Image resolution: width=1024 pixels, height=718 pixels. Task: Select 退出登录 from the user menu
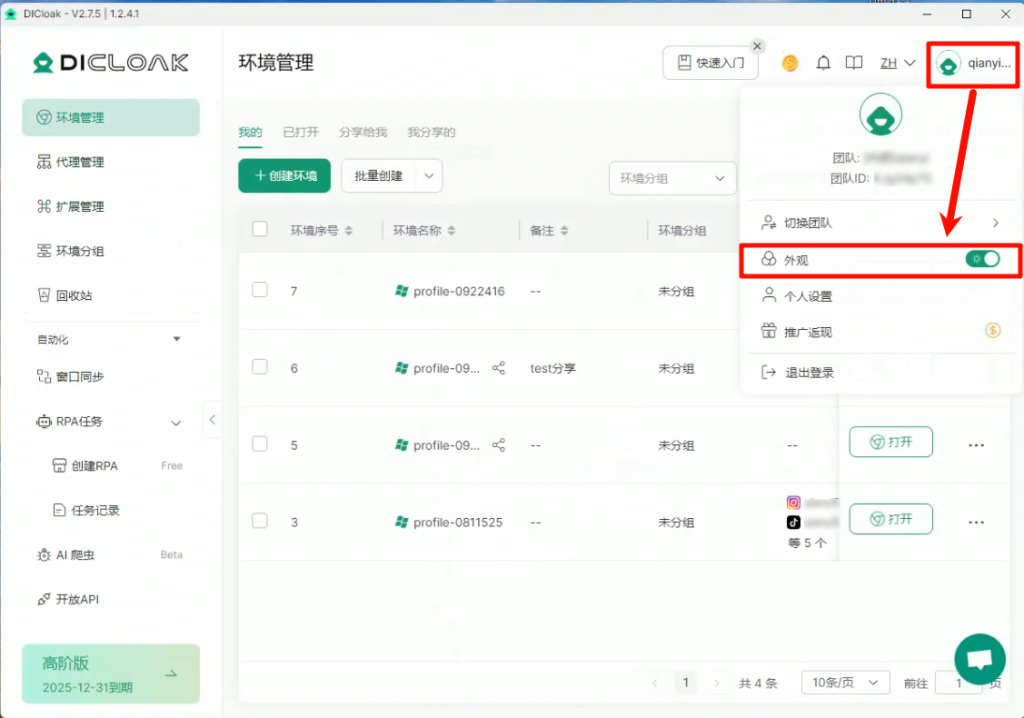808,372
